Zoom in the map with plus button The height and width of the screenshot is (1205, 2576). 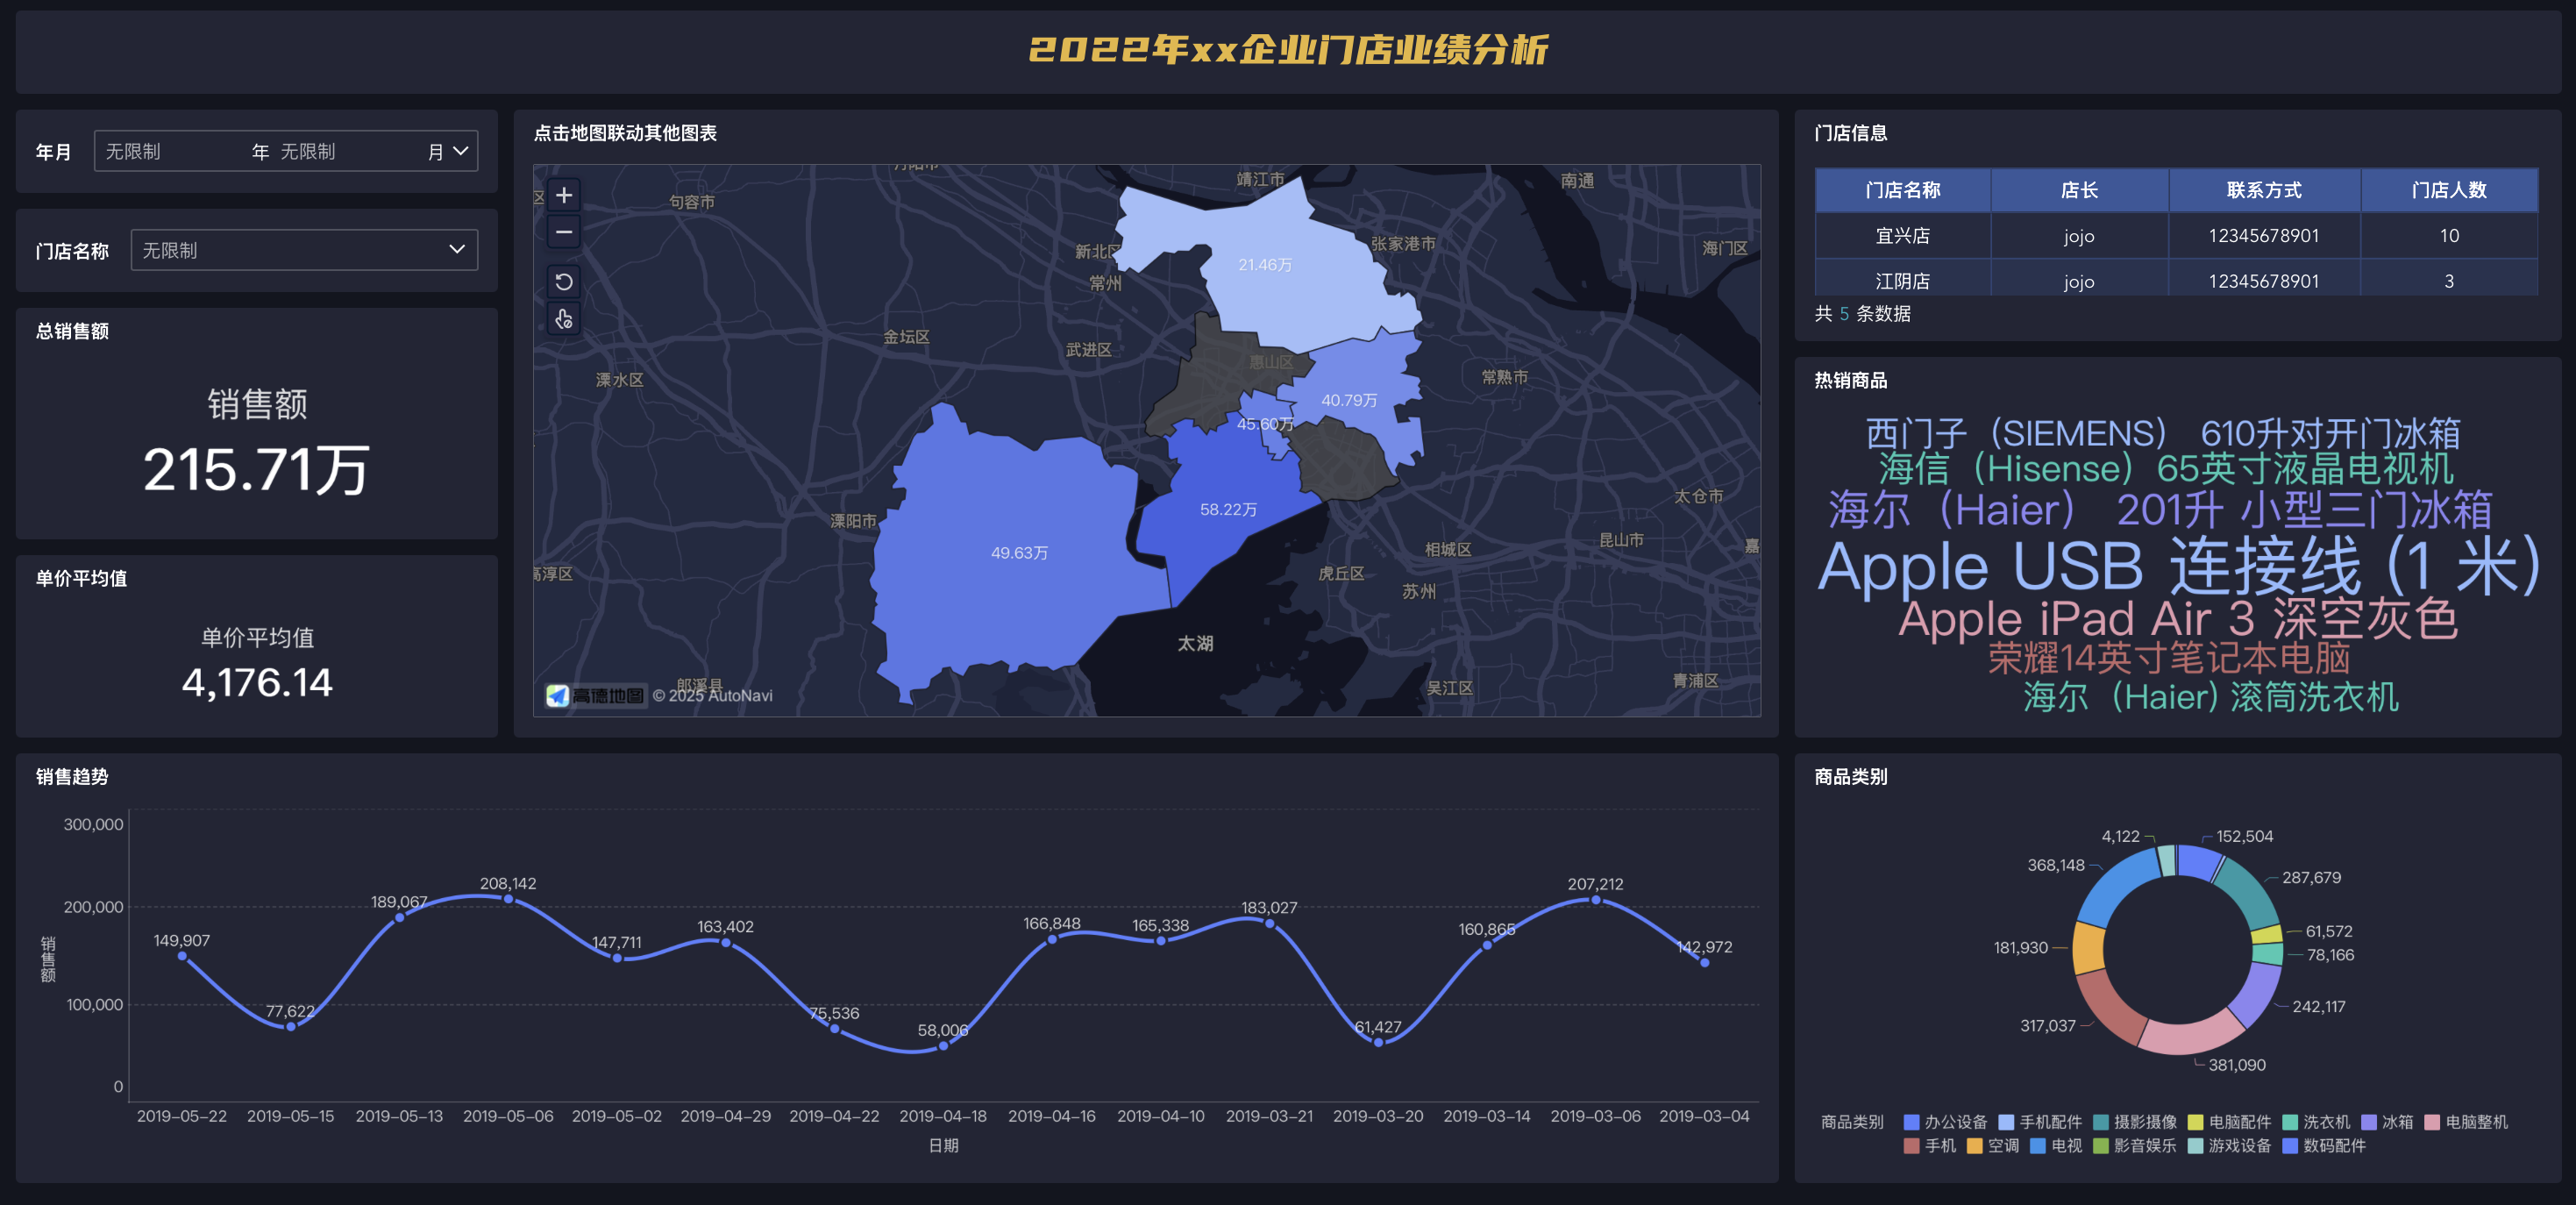click(564, 195)
